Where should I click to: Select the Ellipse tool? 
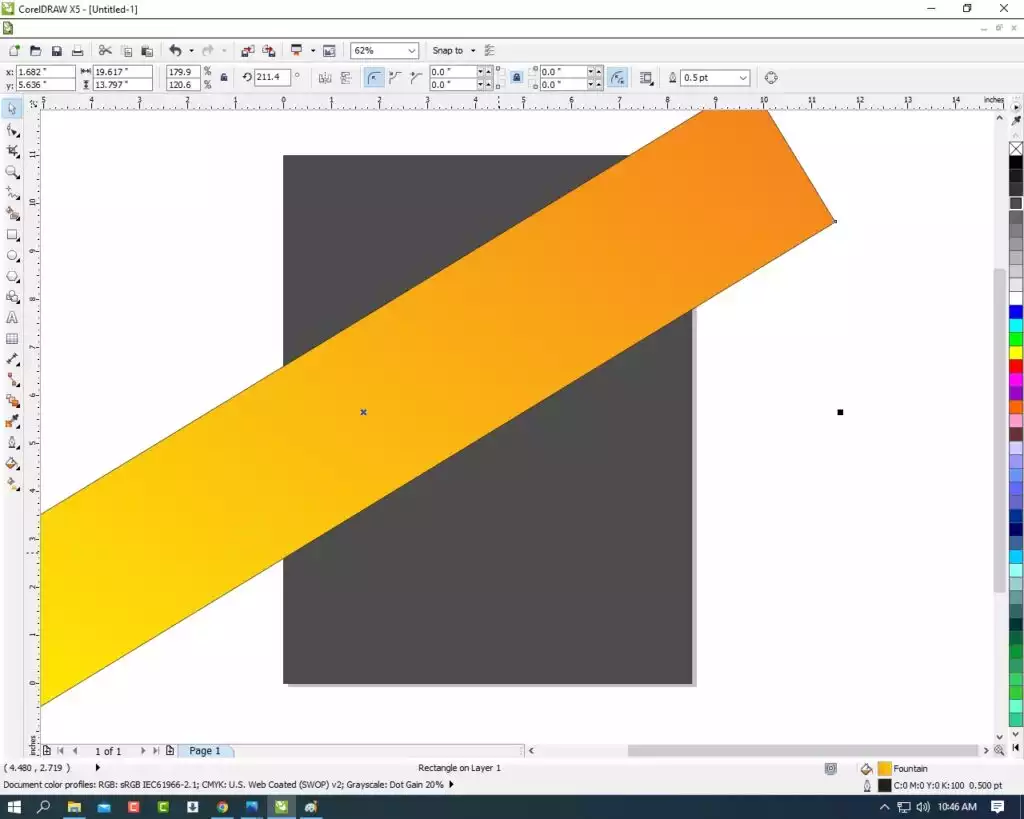tap(12, 255)
